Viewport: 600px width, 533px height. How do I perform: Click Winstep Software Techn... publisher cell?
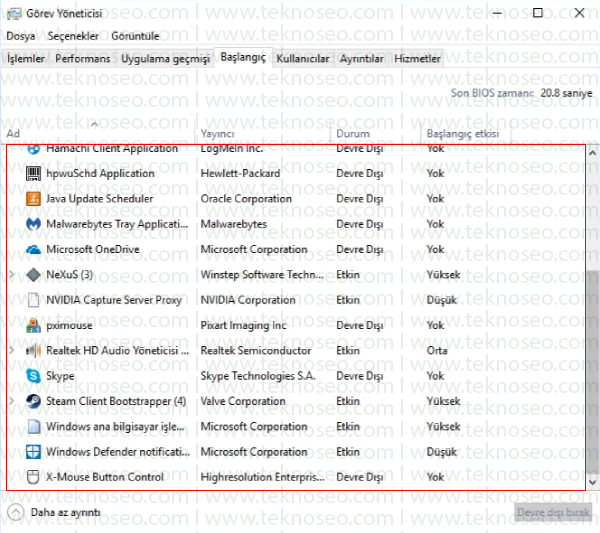click(262, 274)
